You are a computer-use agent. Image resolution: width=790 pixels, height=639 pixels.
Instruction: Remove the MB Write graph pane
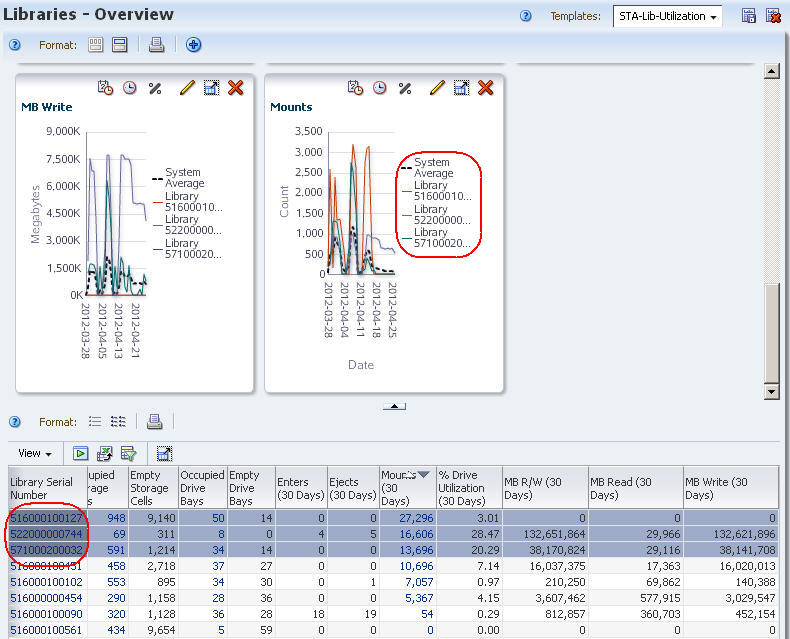click(236, 88)
